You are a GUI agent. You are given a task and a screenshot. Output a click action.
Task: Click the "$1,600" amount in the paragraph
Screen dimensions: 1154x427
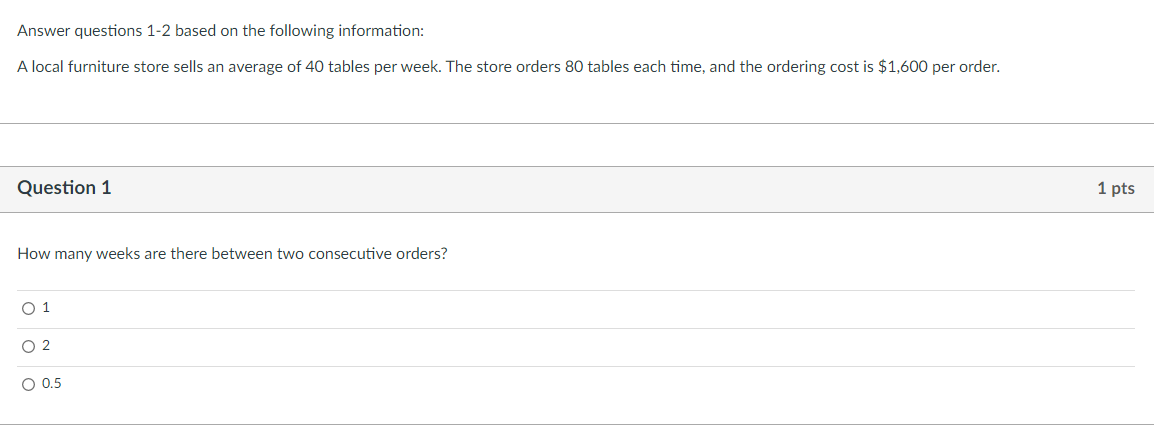900,67
